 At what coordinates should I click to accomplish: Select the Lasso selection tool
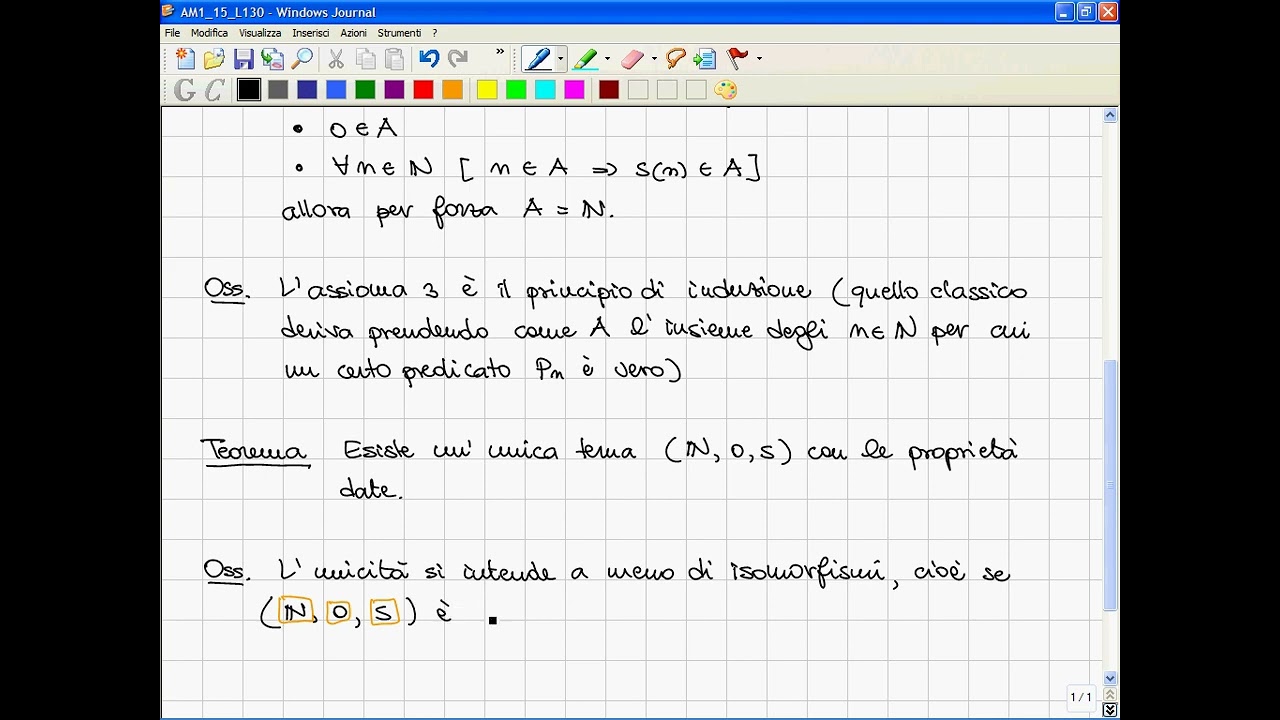pos(676,59)
